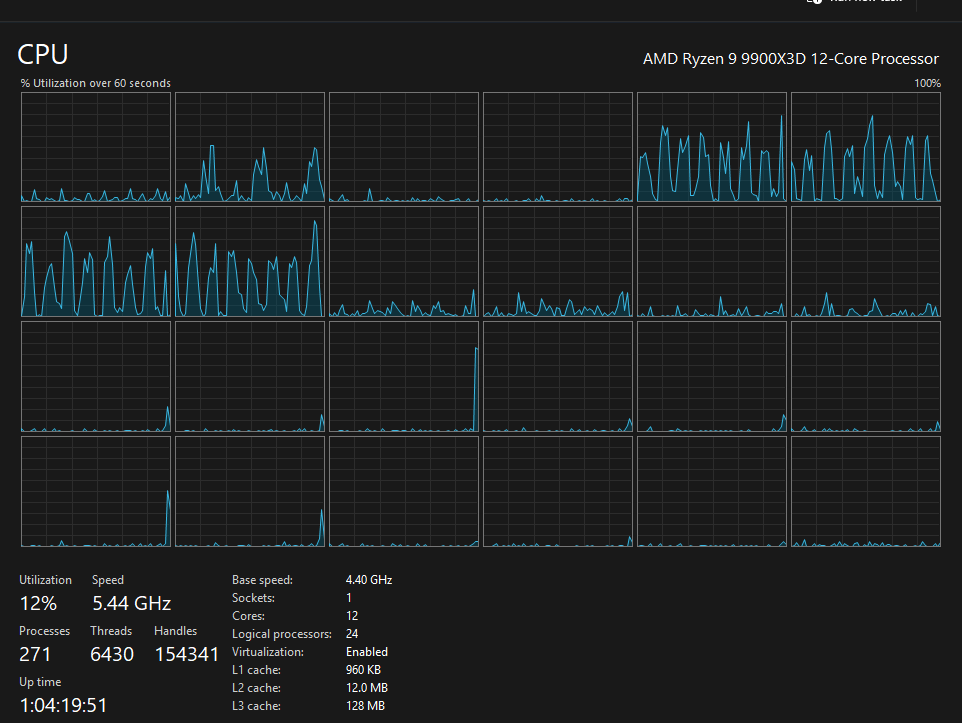Click the 12.0 MB L2 cache value
962x723 pixels.
click(x=367, y=688)
